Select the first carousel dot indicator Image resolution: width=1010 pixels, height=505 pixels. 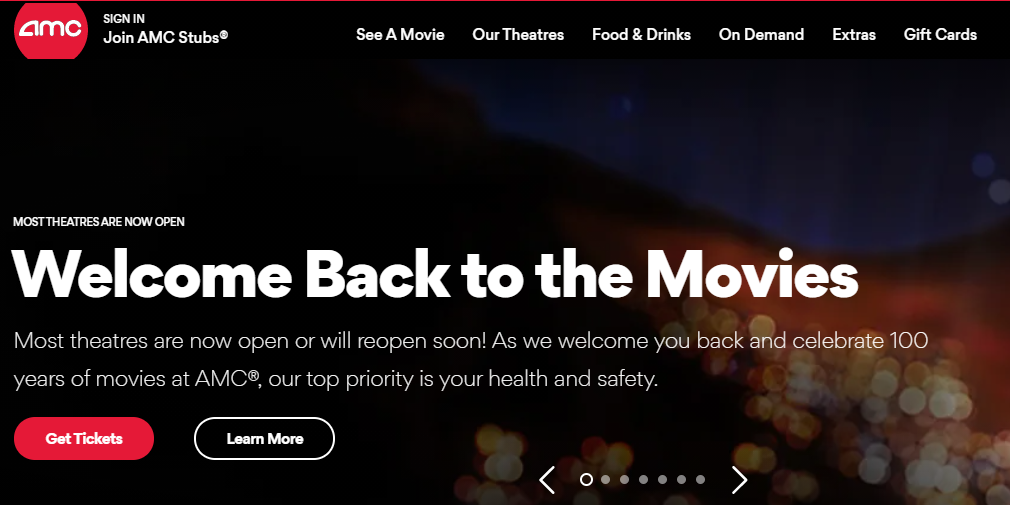586,479
